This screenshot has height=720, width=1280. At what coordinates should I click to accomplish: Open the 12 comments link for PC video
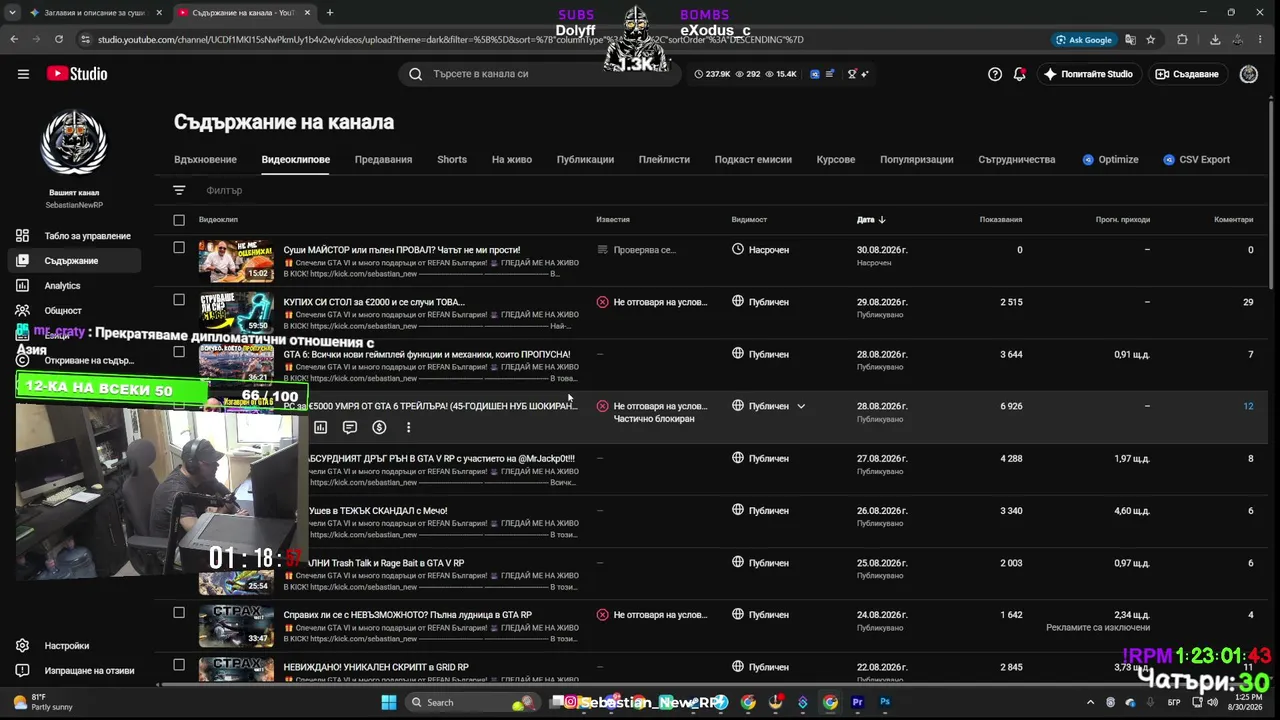click(1248, 406)
